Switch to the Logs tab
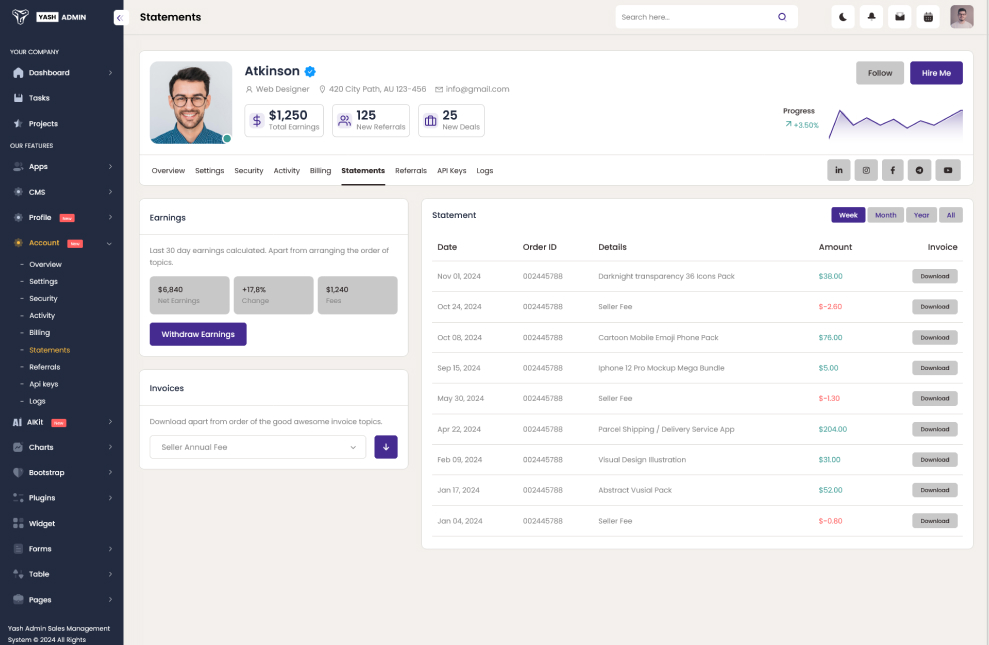This screenshot has height=645, width=989. [484, 171]
